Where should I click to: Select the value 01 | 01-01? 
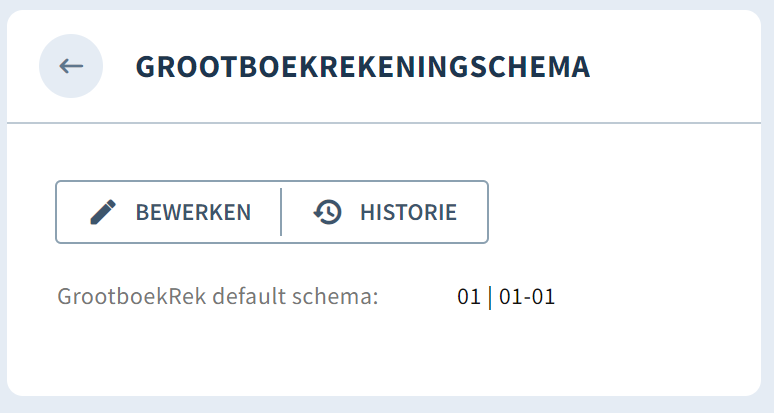point(506,297)
